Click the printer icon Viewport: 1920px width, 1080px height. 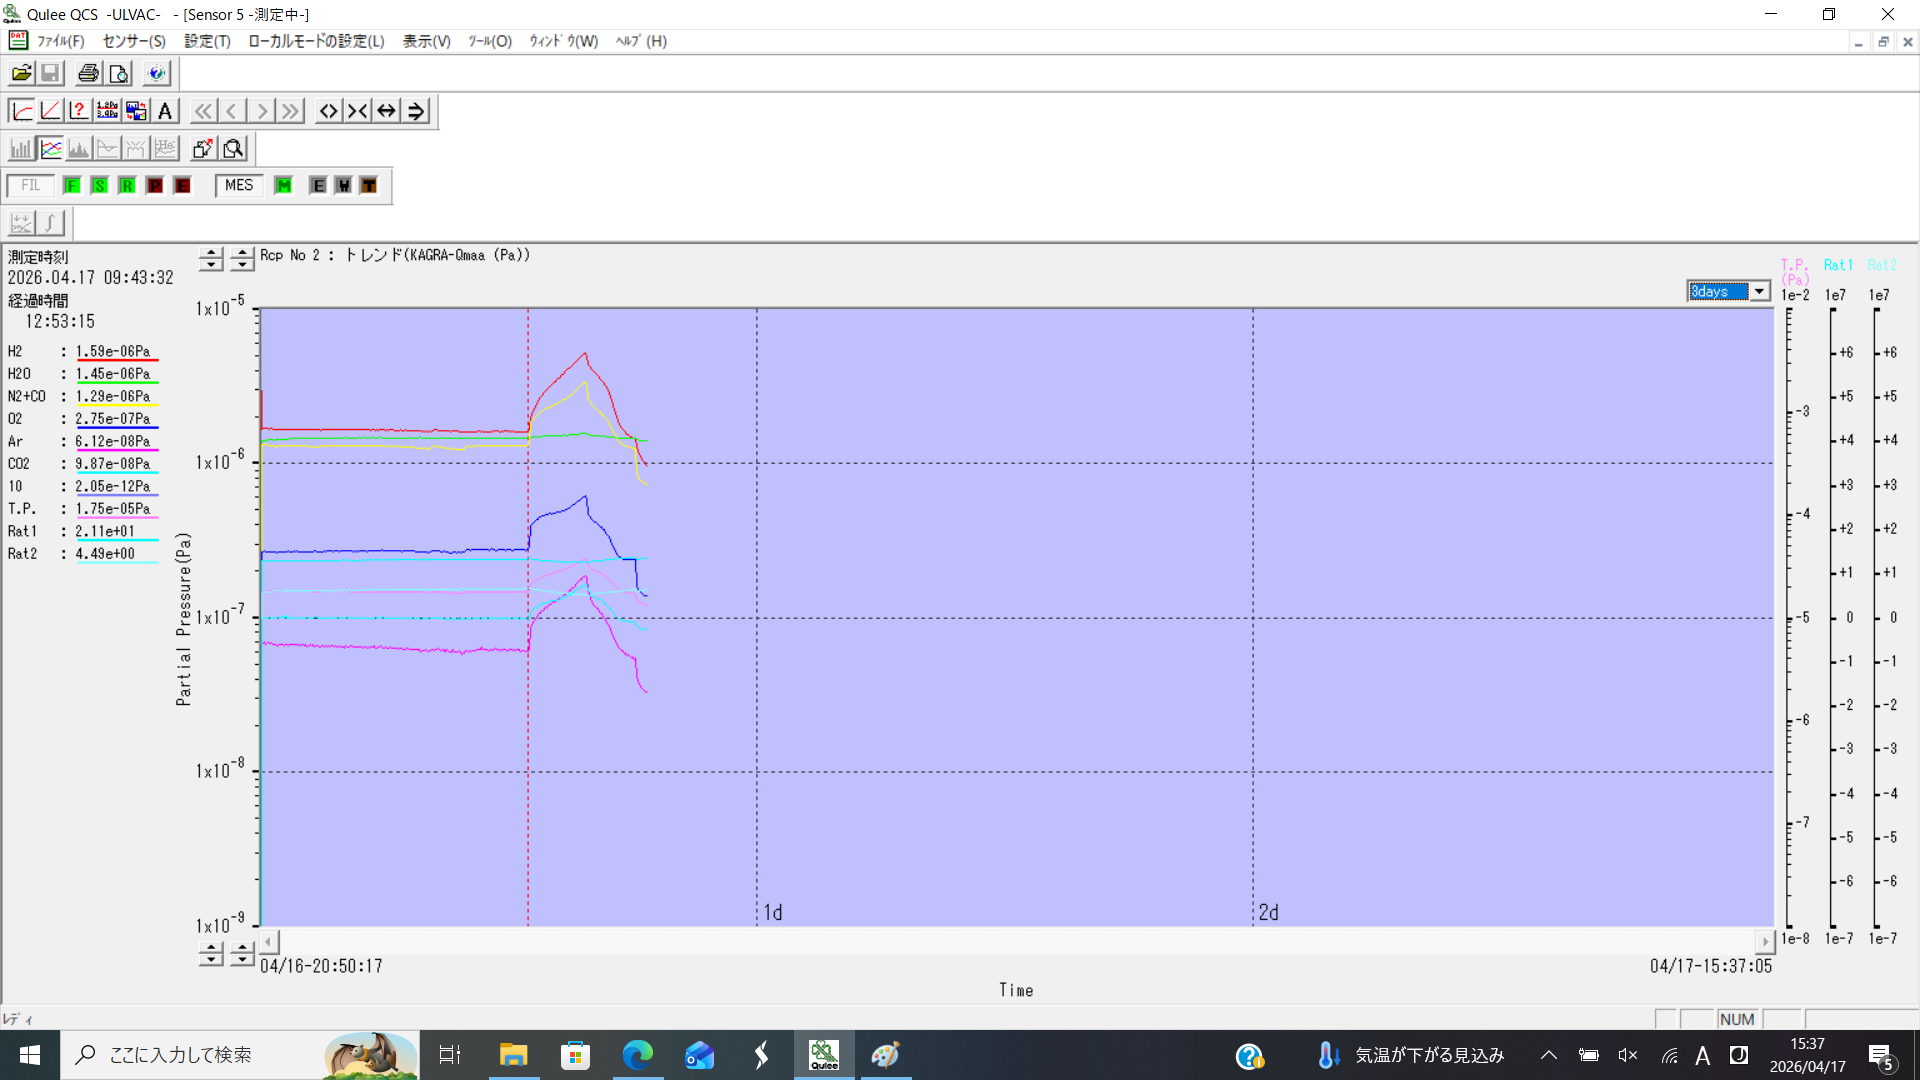[x=89, y=73]
